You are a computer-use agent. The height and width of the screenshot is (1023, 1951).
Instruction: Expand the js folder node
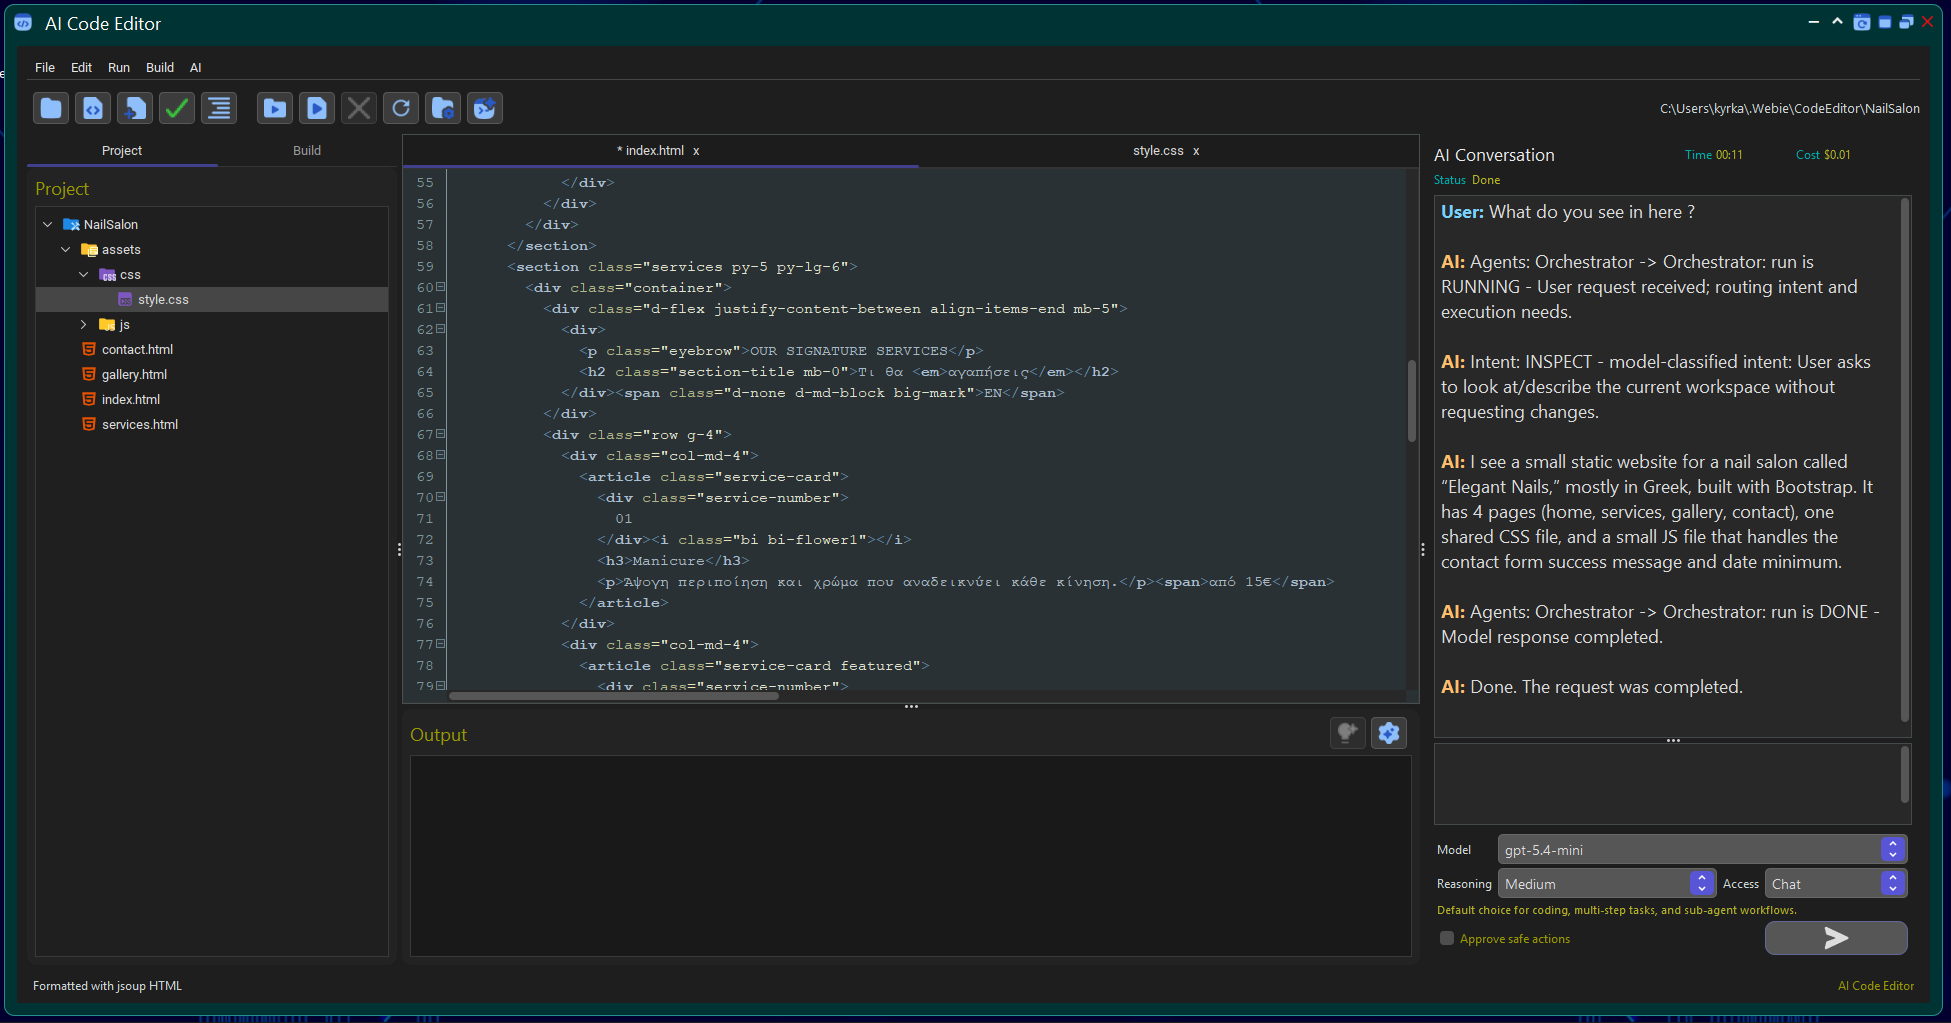[x=84, y=325]
